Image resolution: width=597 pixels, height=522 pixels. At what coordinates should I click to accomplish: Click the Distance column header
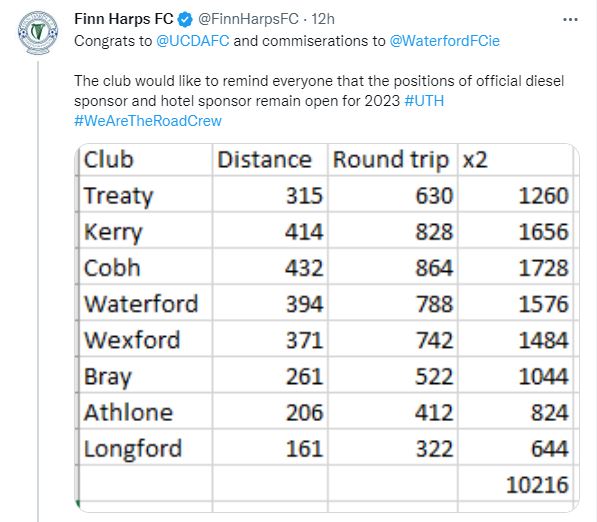point(264,160)
